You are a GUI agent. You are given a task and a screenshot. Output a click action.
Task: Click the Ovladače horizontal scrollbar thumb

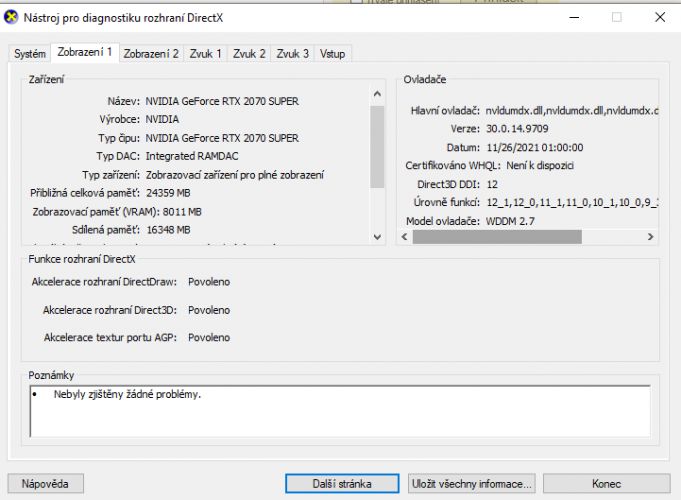coord(497,237)
